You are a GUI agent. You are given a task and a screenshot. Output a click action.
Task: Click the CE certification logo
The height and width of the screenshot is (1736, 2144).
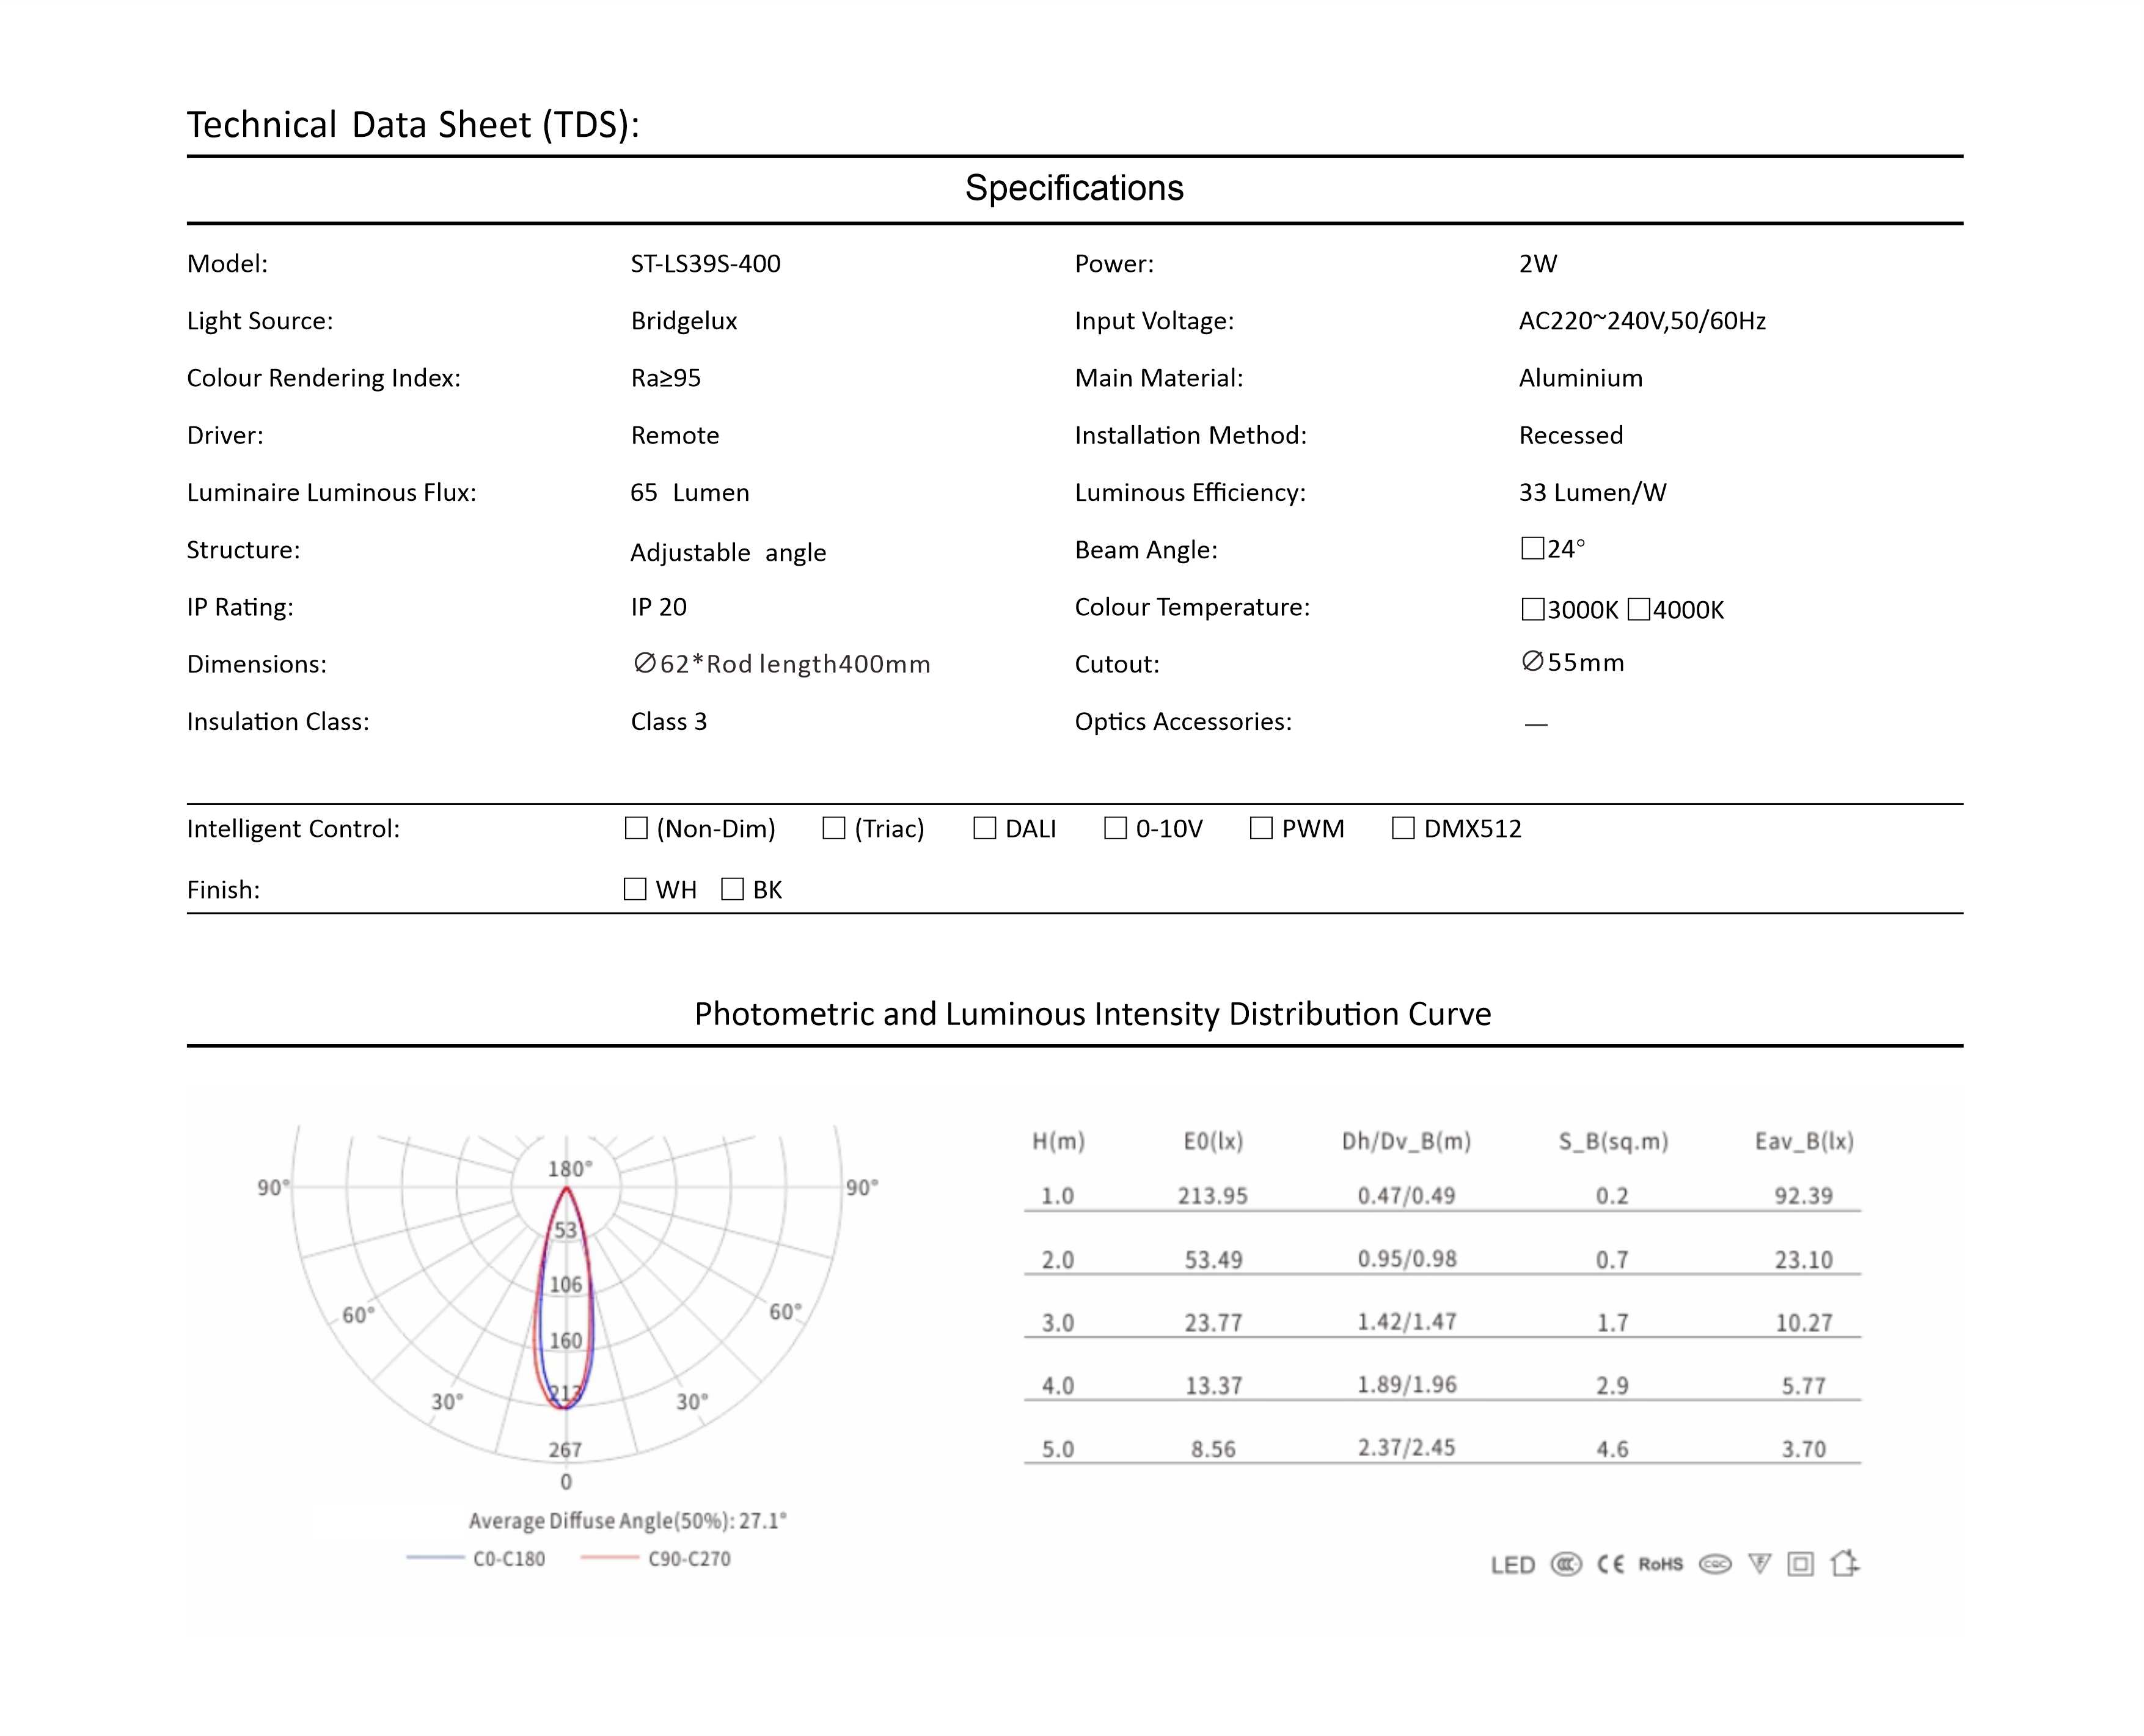[1610, 1564]
